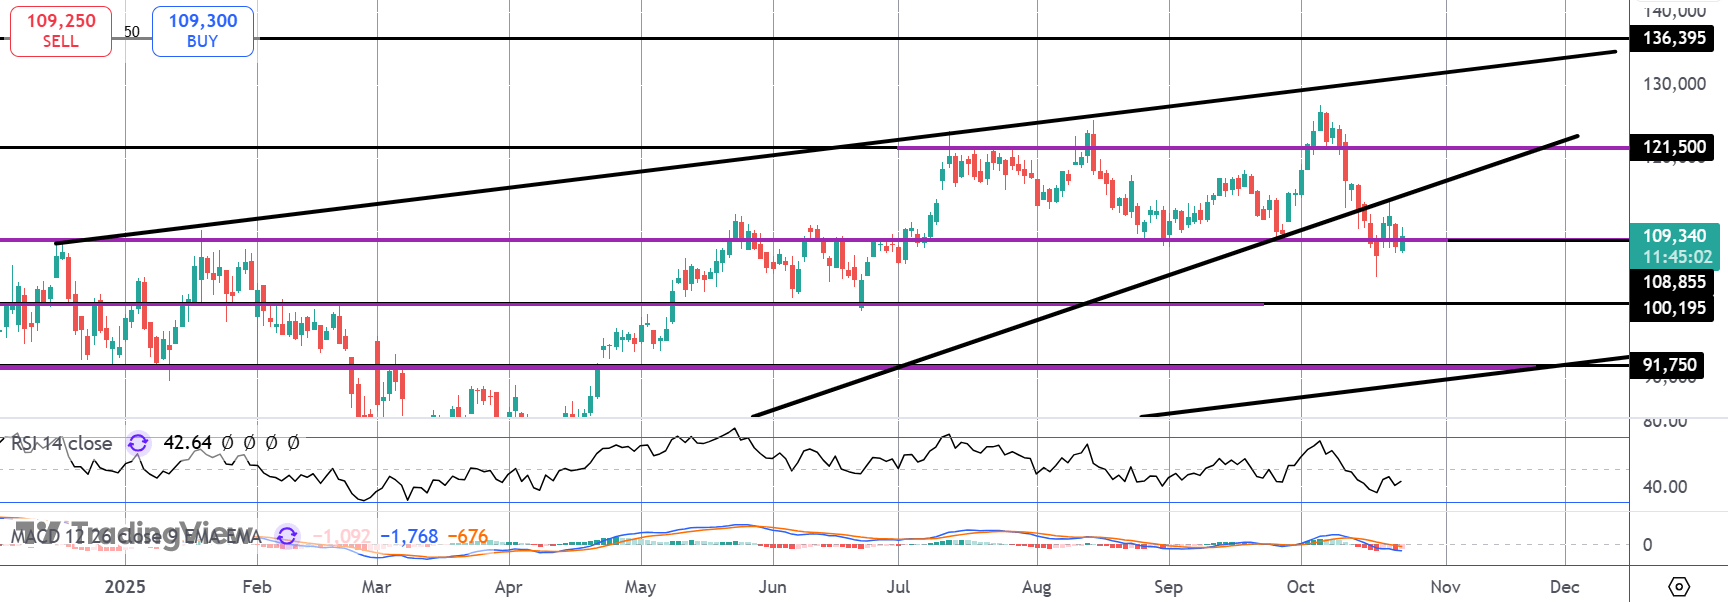1728x602 pixels.
Task: Click the 108,855 price label
Action: (1673, 282)
